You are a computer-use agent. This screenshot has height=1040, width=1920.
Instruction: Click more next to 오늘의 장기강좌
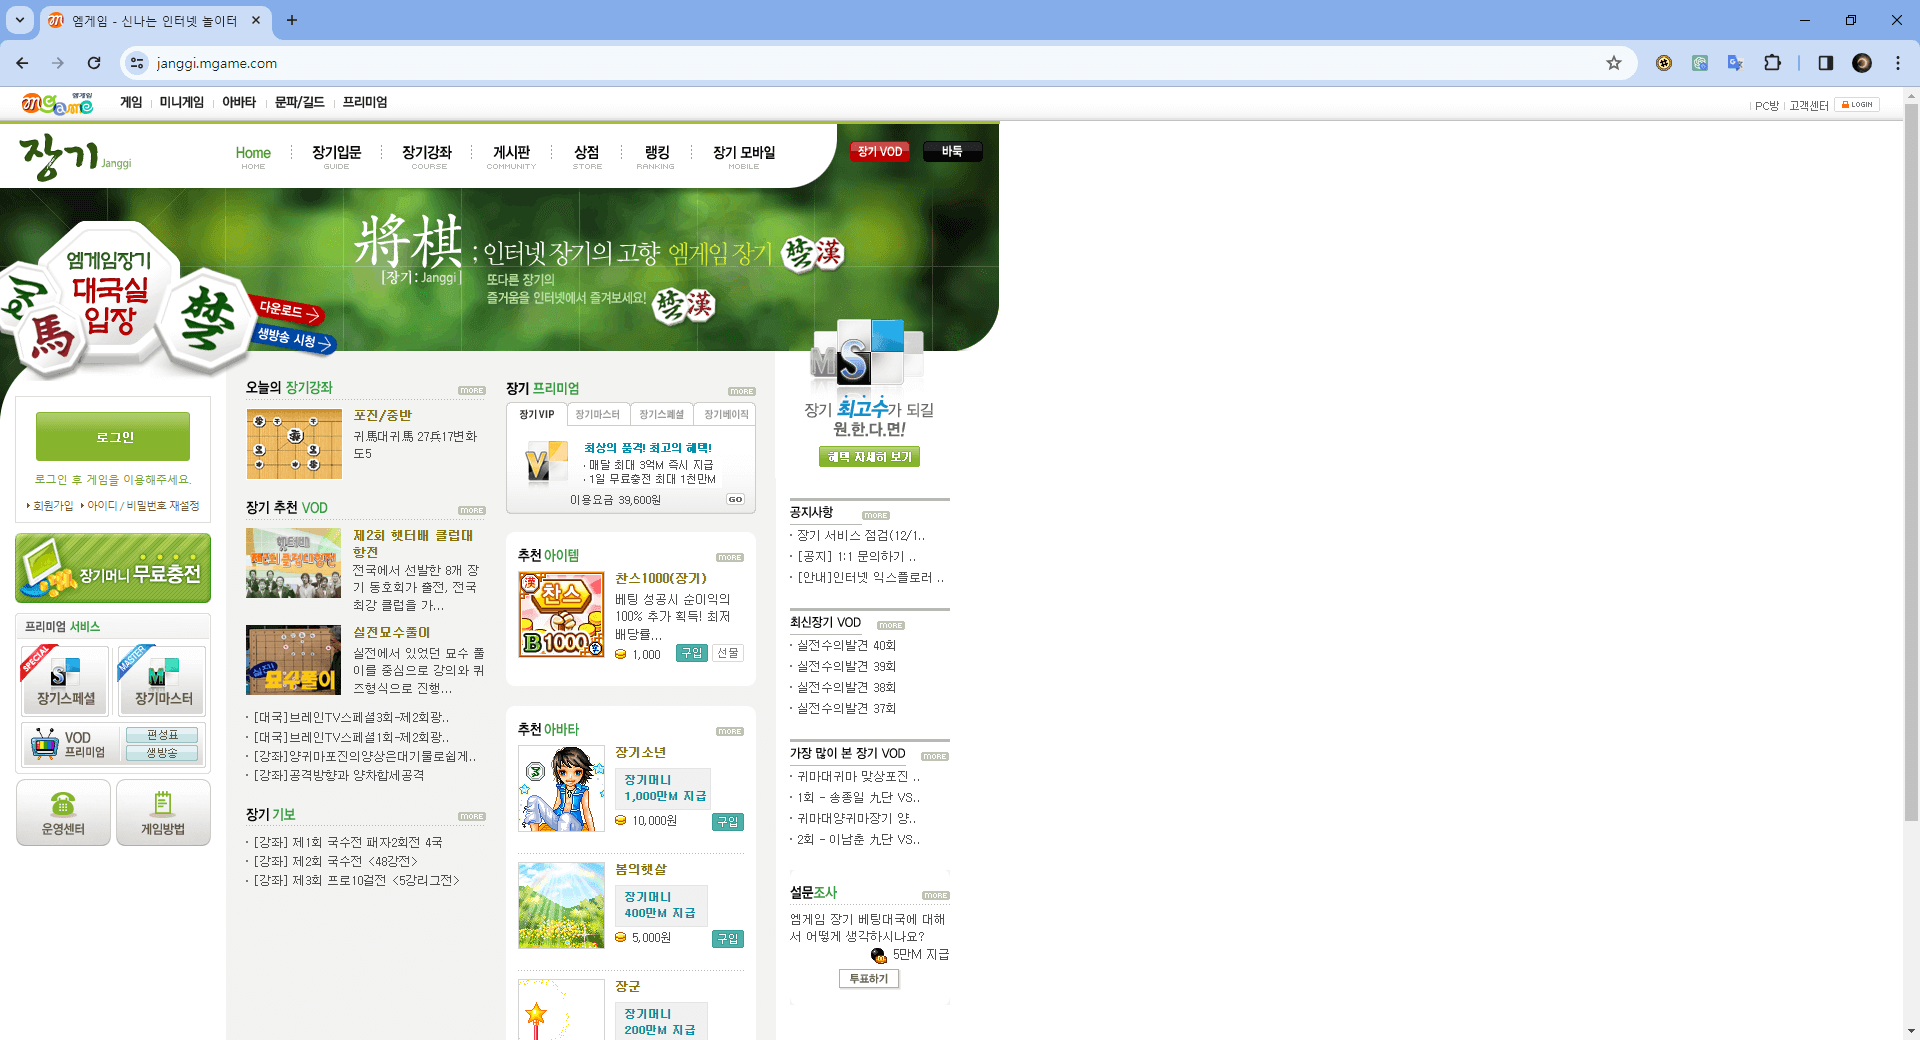point(472,391)
